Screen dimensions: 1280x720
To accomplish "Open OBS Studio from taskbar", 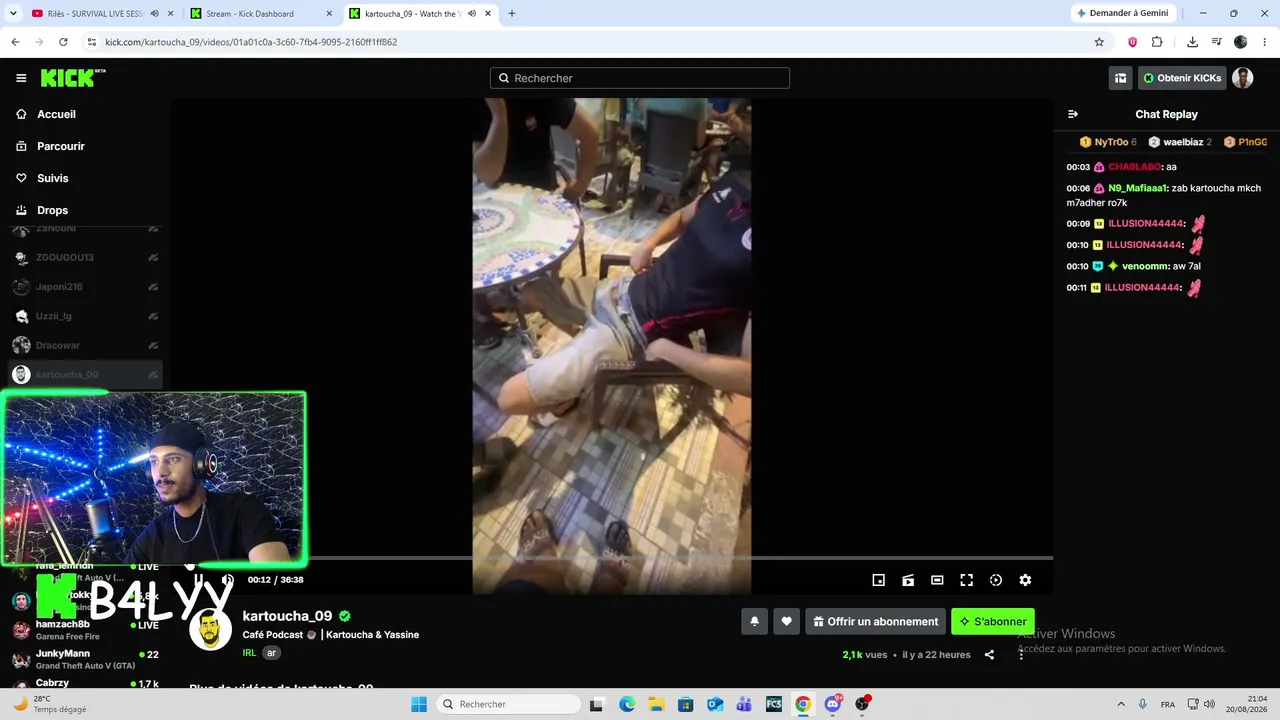I will [x=862, y=704].
